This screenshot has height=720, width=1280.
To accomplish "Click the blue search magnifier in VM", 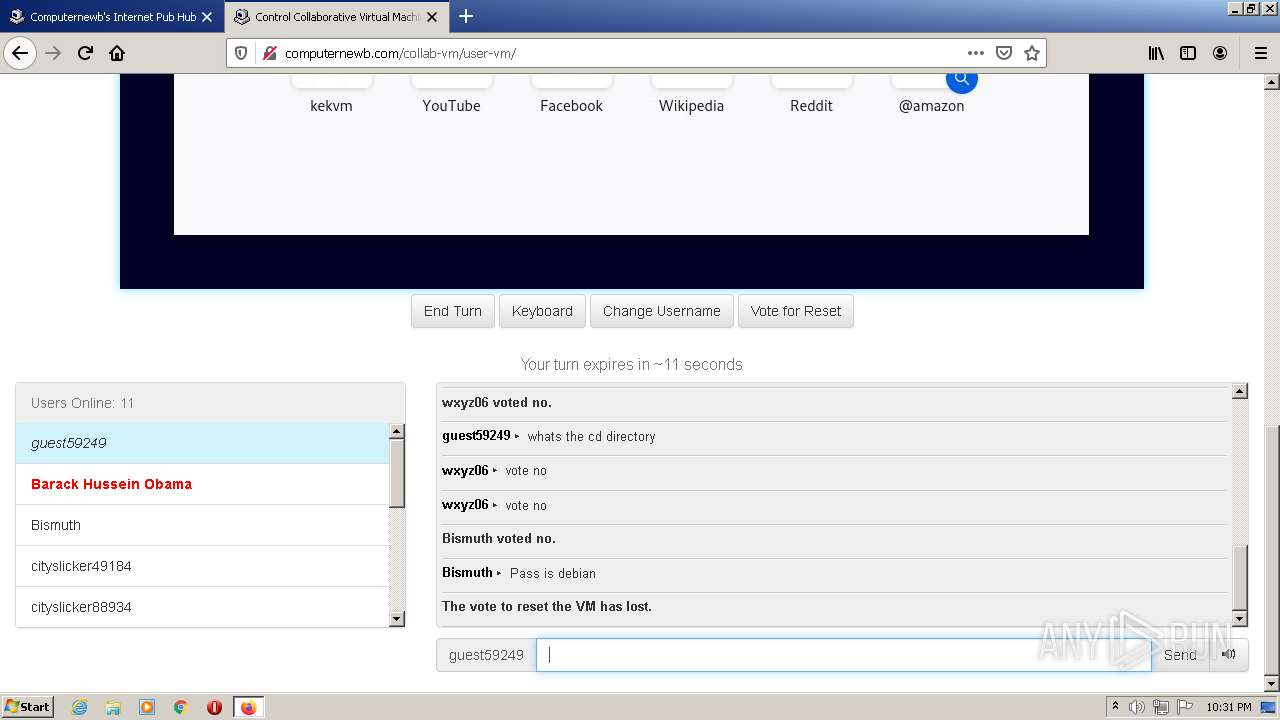I will coord(962,79).
